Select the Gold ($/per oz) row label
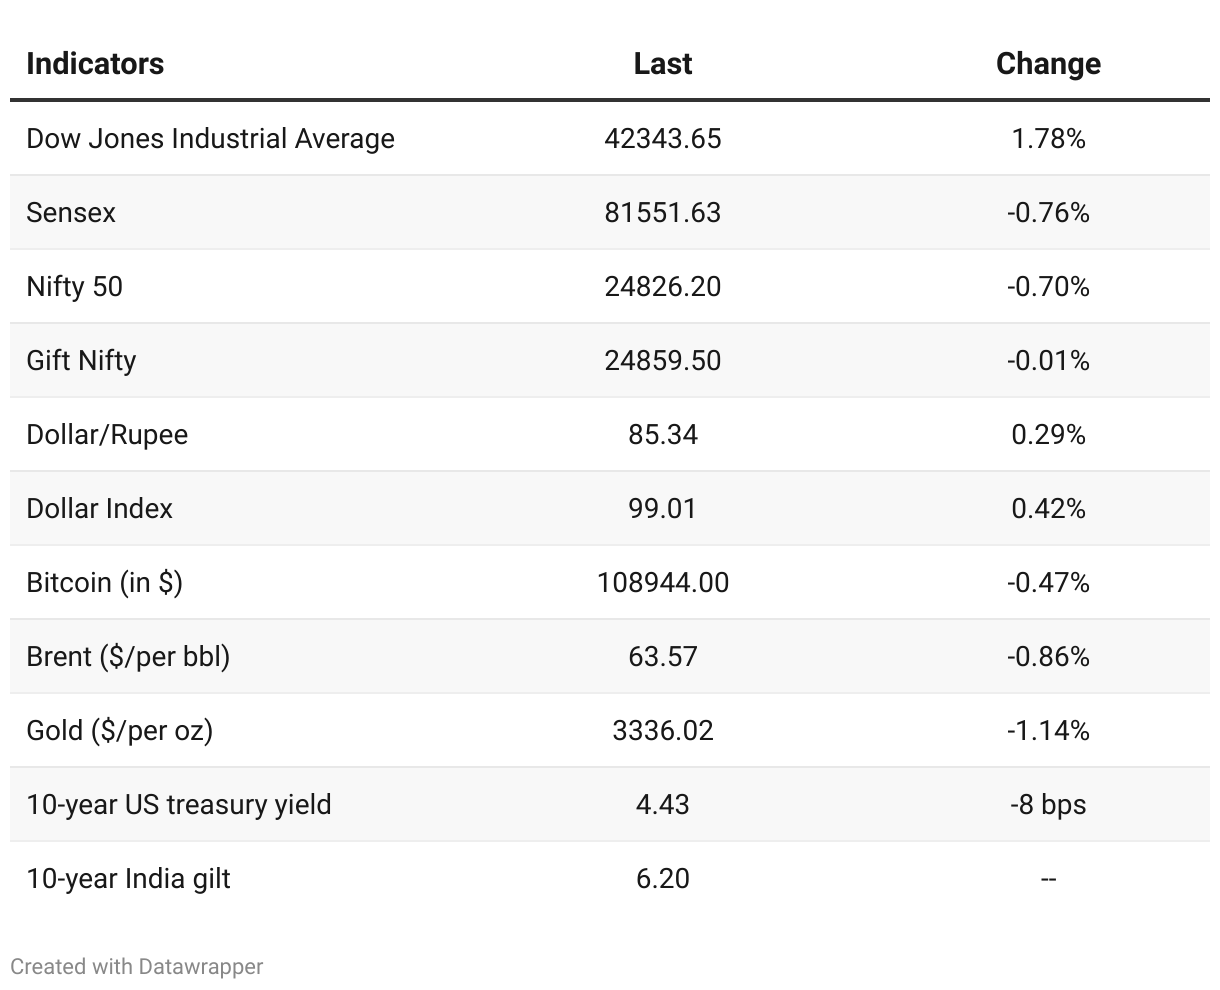The width and height of the screenshot is (1220, 990). (x=119, y=730)
